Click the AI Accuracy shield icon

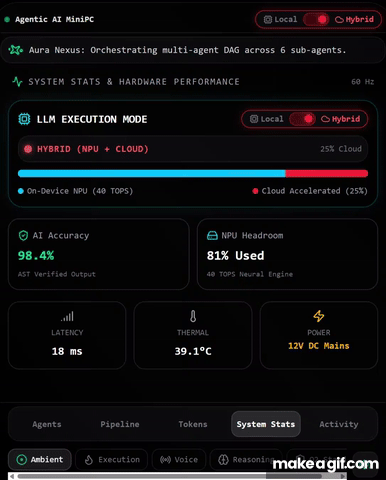pyautogui.click(x=23, y=236)
